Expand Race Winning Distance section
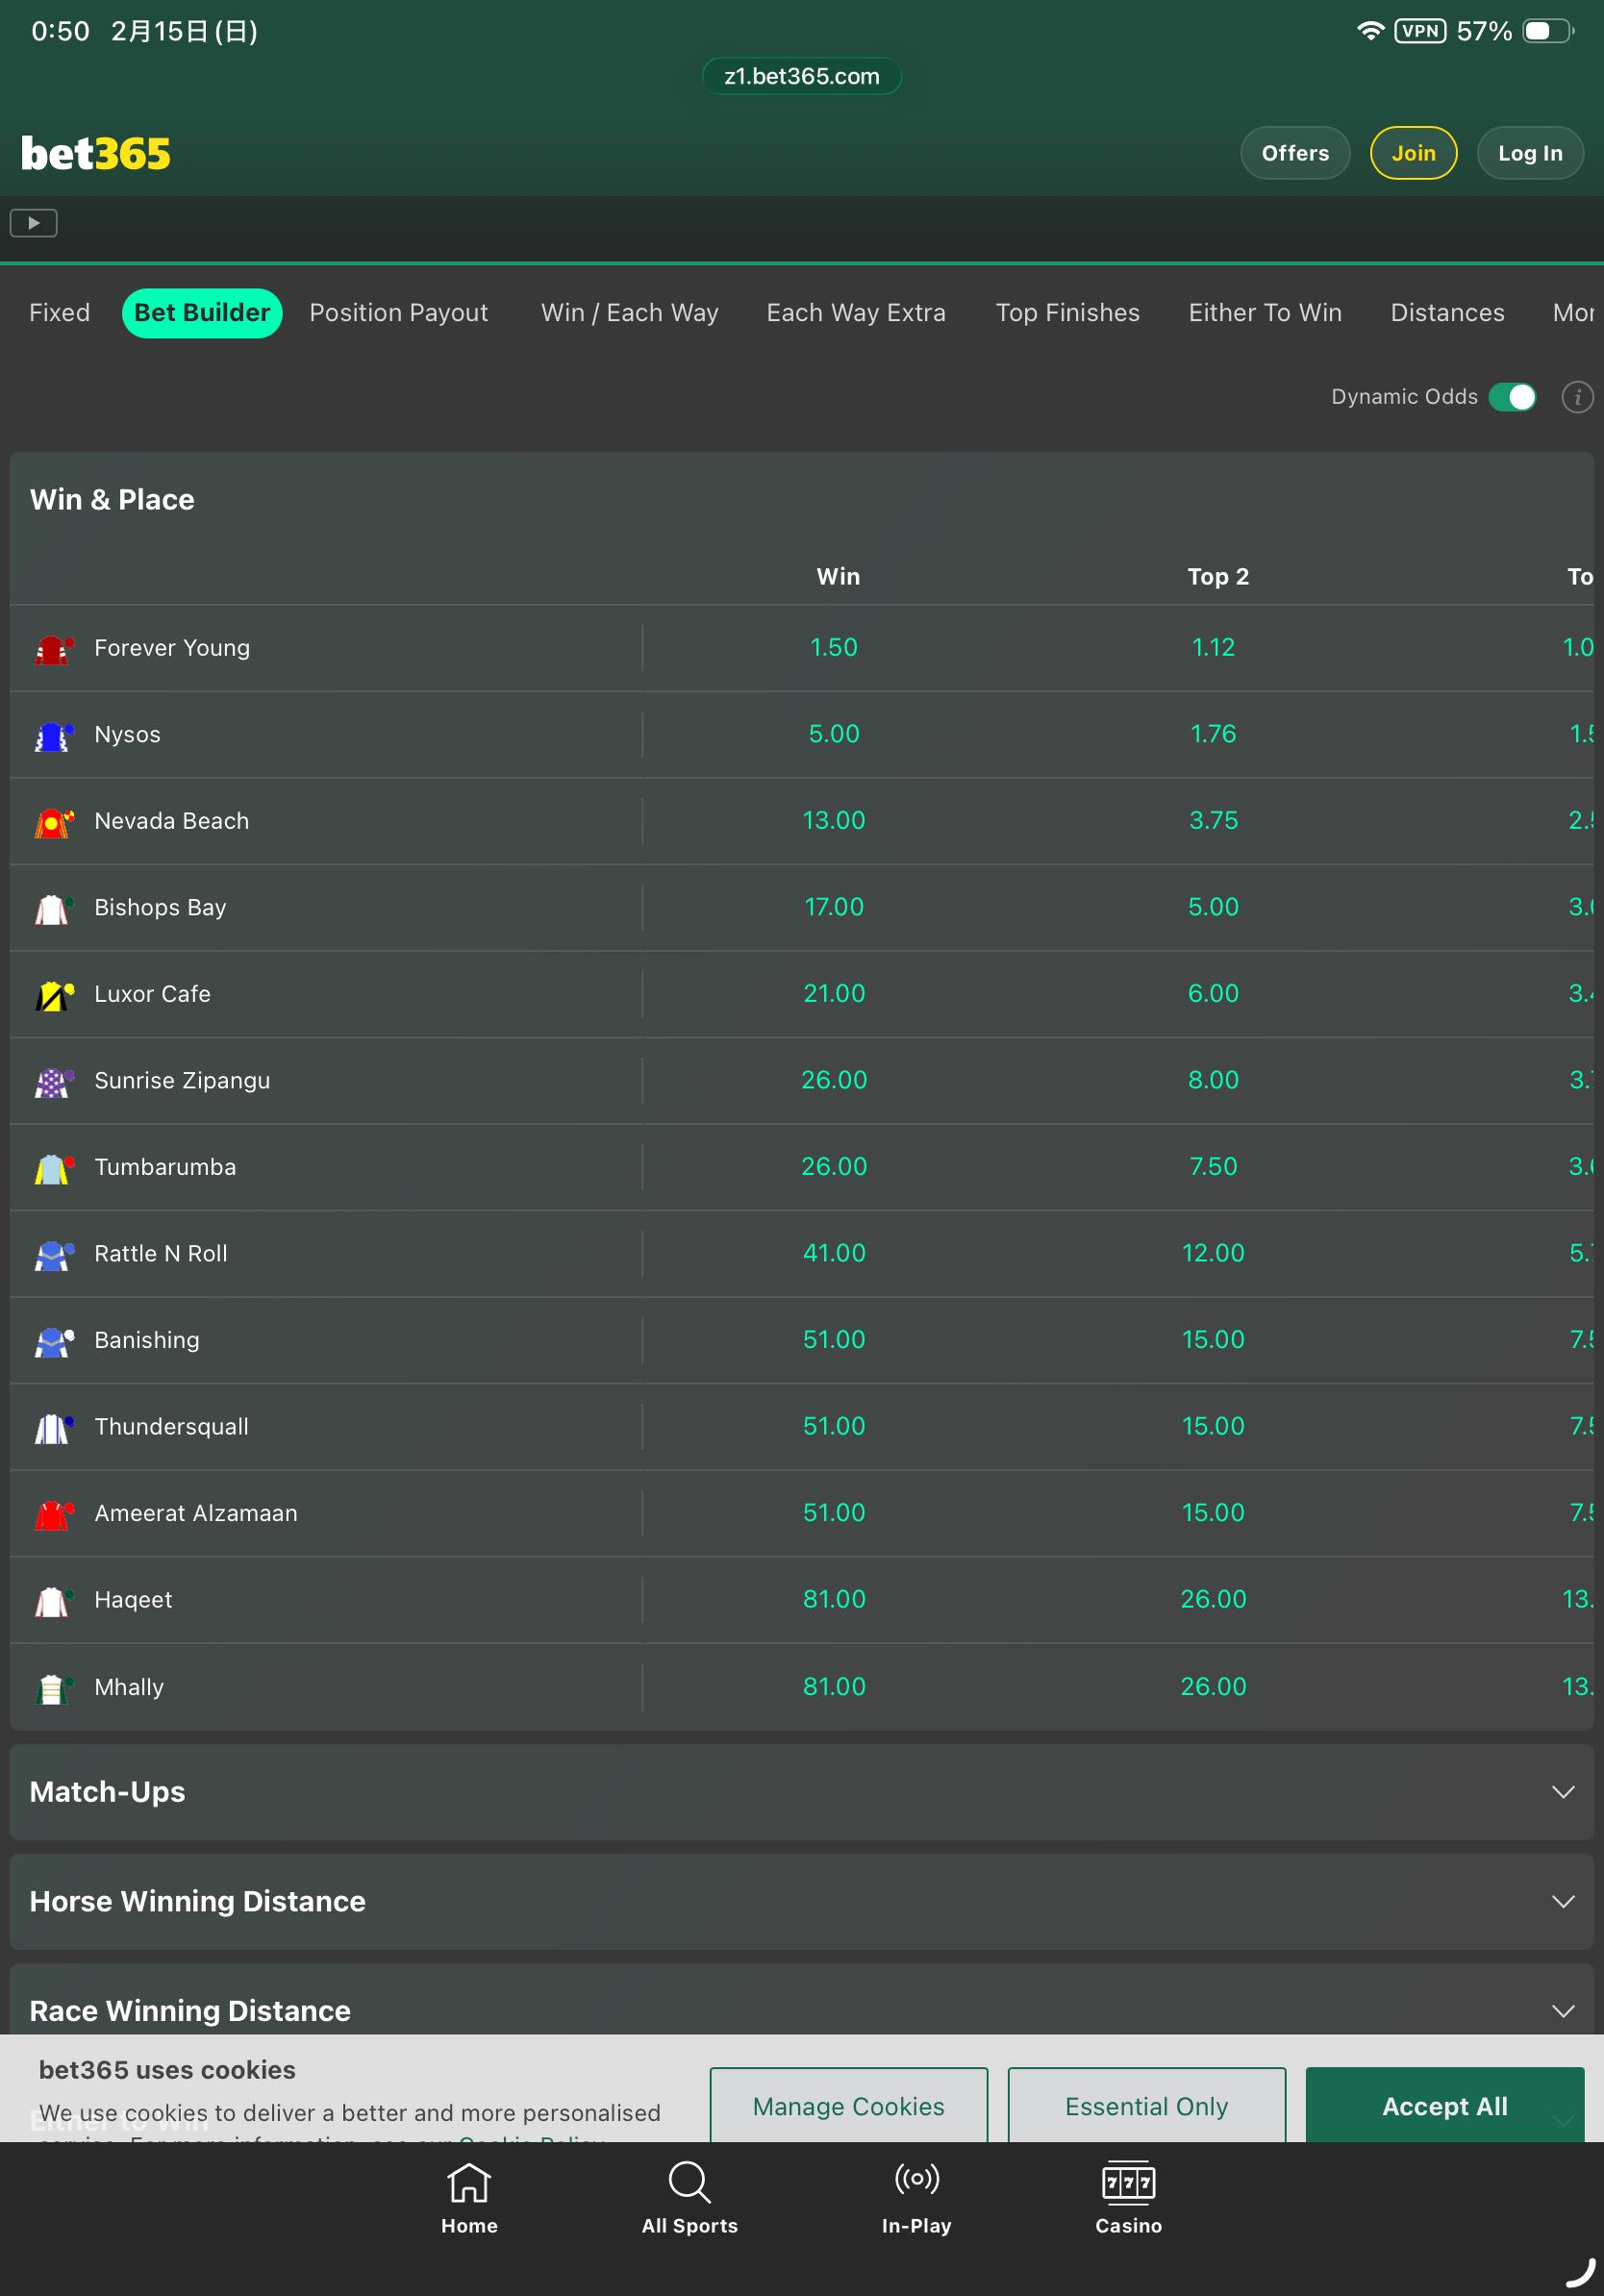This screenshot has width=1604, height=2296. [x=1563, y=2010]
